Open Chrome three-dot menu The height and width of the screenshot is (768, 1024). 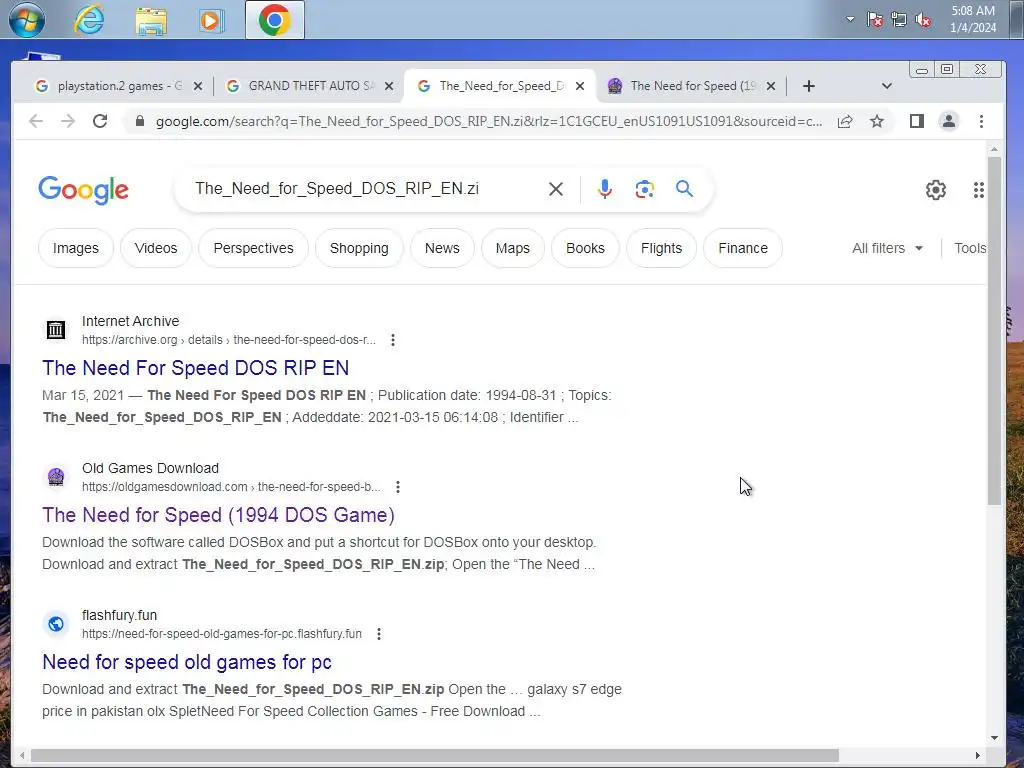point(981,121)
